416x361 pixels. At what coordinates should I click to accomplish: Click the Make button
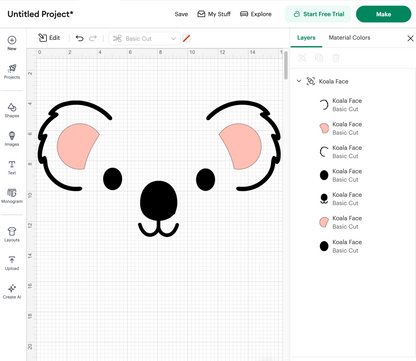(383, 14)
